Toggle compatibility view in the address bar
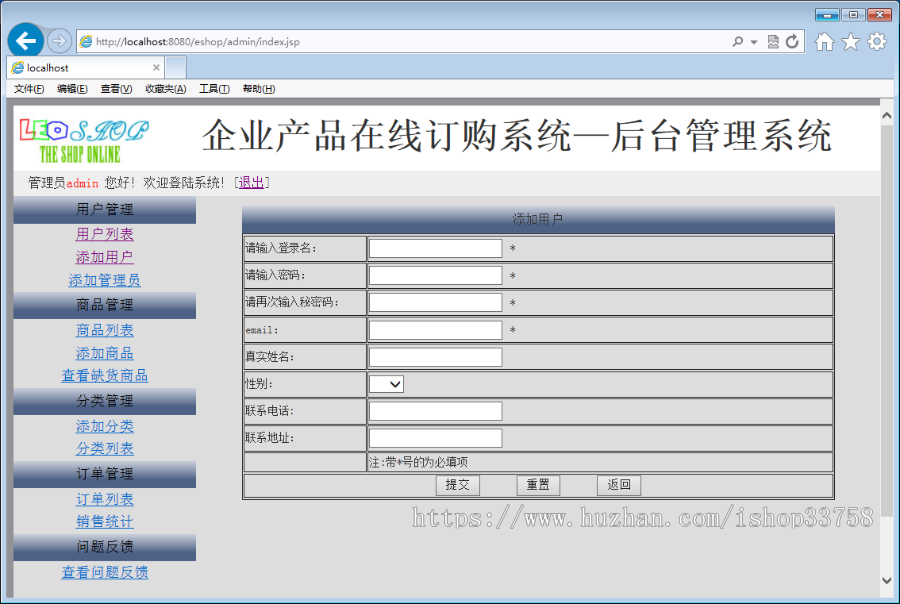This screenshot has width=900, height=604. click(x=772, y=41)
